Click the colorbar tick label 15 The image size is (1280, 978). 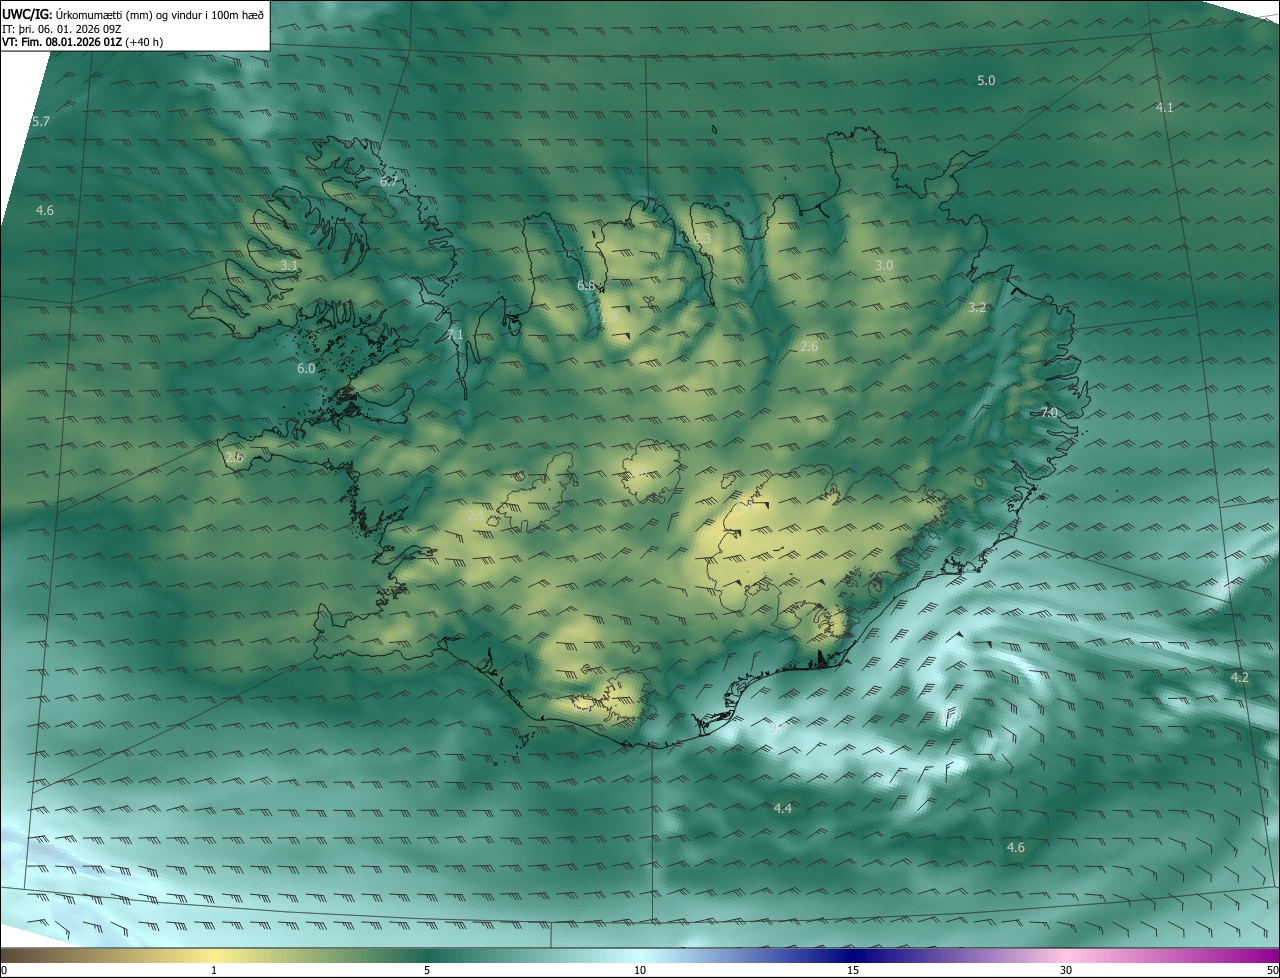pyautogui.click(x=853, y=970)
